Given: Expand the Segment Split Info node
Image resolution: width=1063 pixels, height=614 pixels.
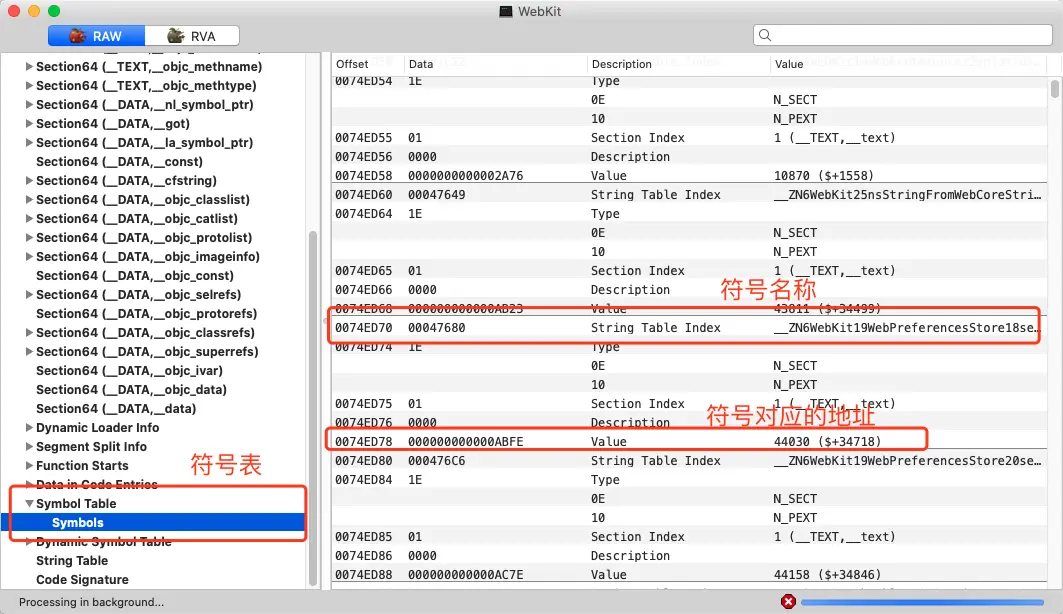Looking at the screenshot, I should [x=28, y=446].
